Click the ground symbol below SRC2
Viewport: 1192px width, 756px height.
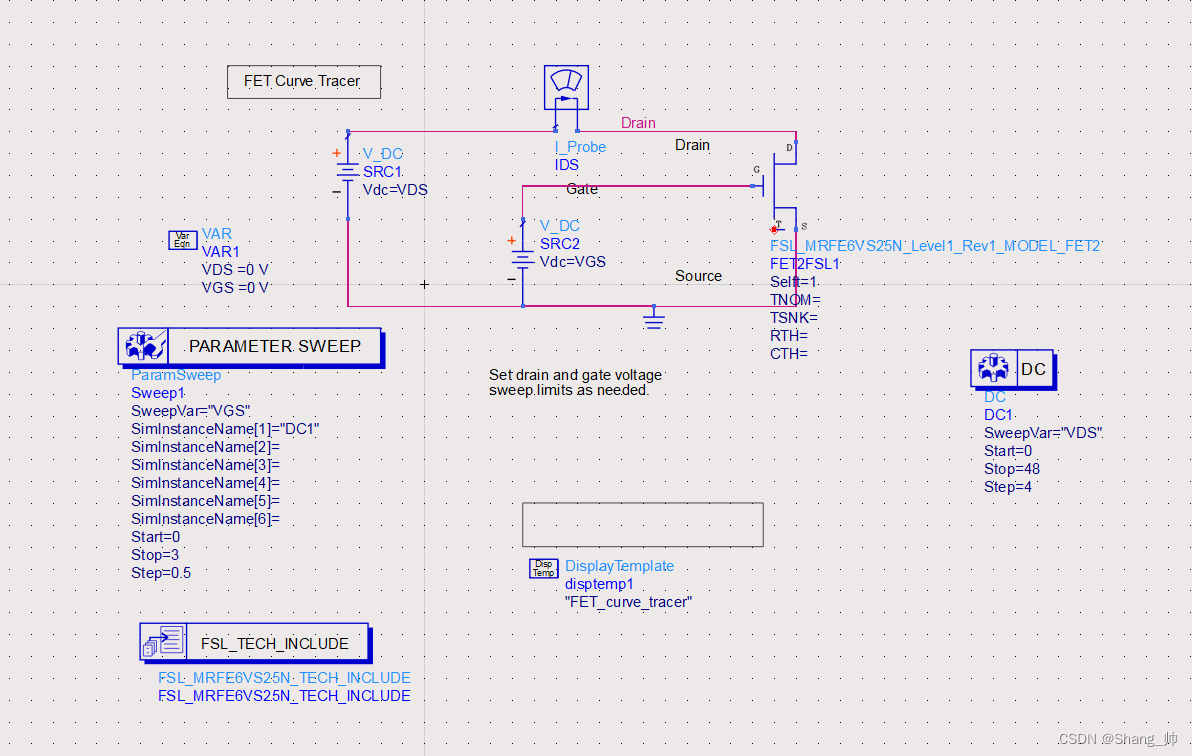(654, 318)
